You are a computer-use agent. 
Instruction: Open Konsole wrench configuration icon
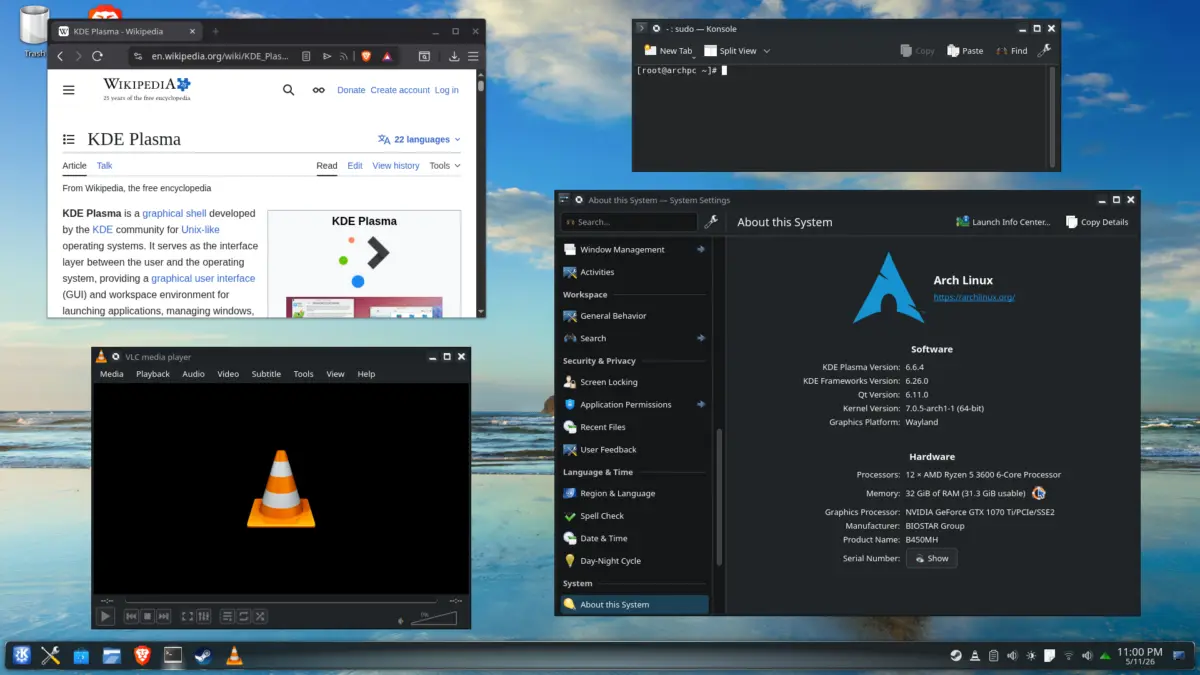pos(1044,50)
